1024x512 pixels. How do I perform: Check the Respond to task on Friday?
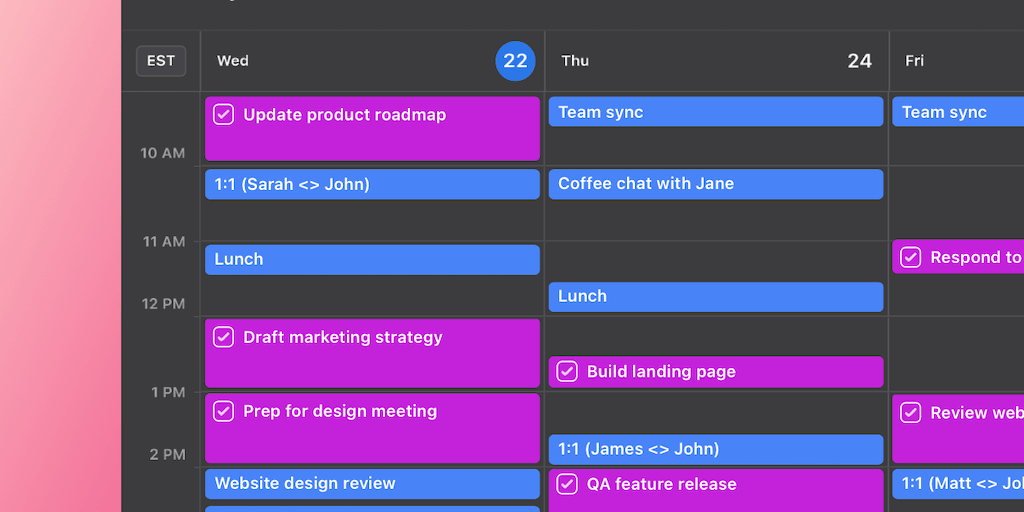pyautogui.click(x=910, y=257)
